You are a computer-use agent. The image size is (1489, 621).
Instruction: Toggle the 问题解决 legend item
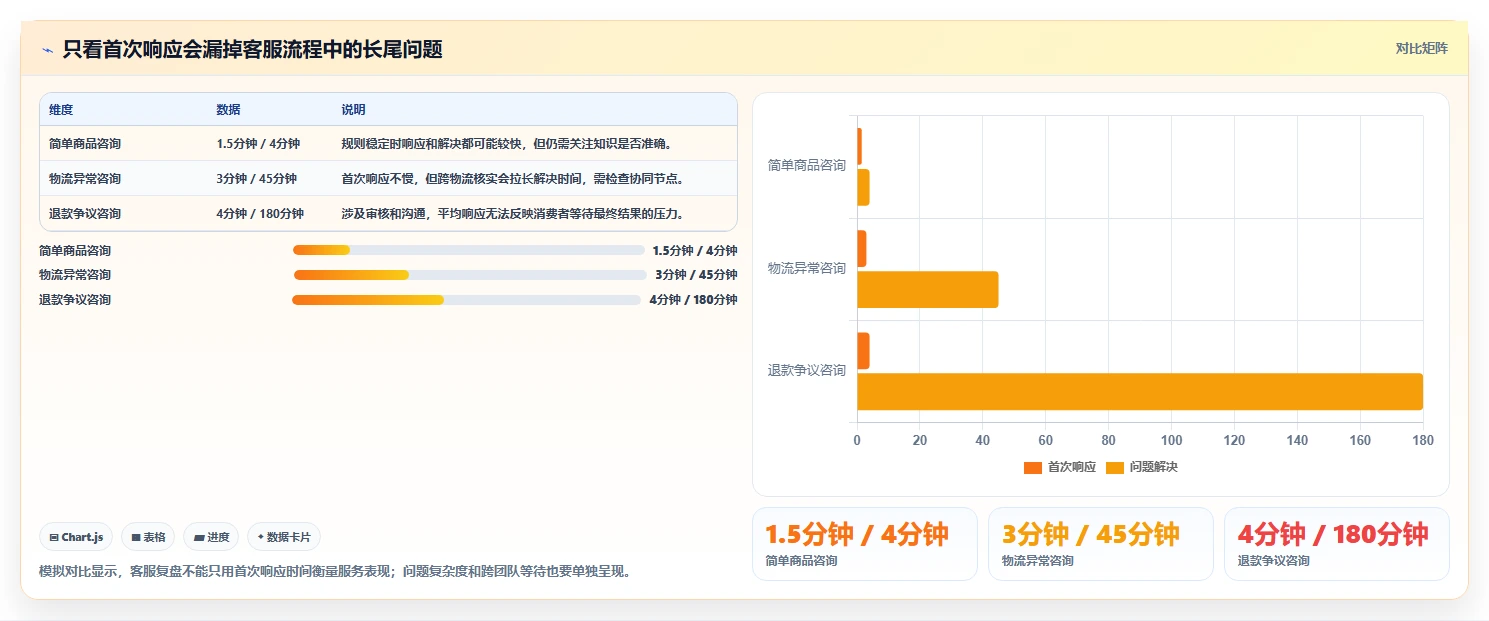click(1142, 467)
